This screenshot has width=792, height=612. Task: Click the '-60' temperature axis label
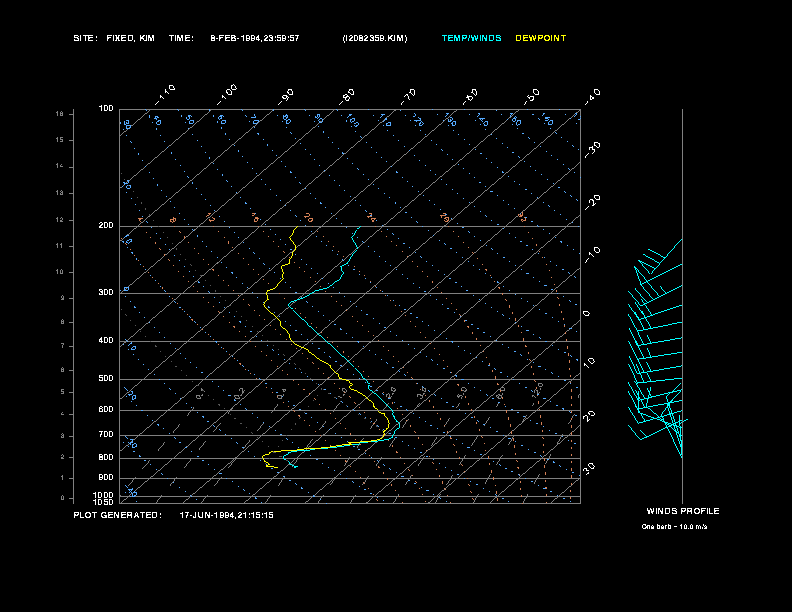(x=470, y=97)
